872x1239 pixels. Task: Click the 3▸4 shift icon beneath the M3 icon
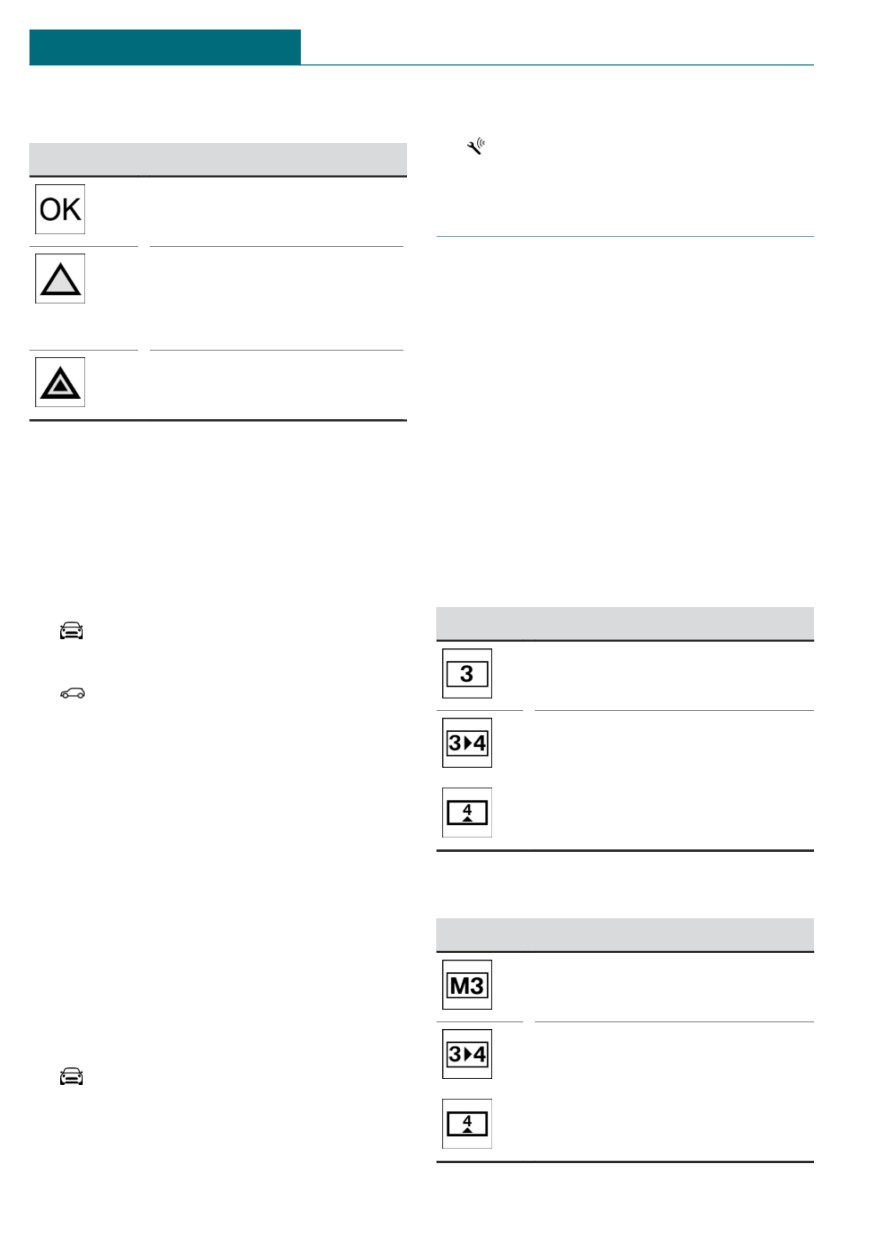coord(467,1054)
